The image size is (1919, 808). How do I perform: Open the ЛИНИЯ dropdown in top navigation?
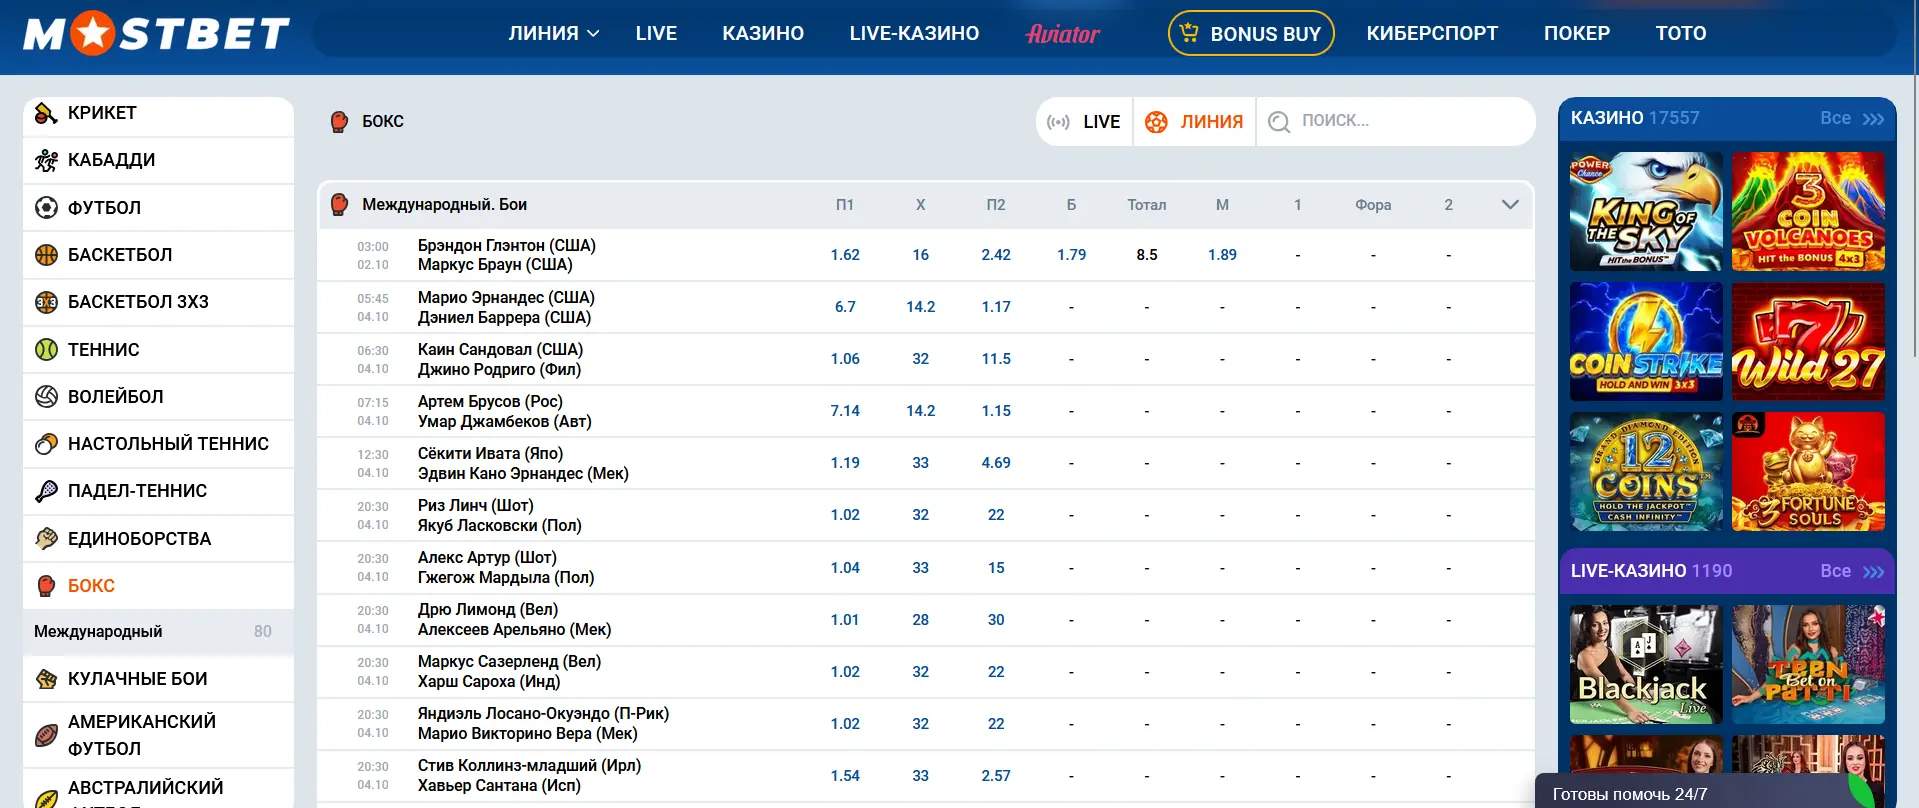coord(553,33)
